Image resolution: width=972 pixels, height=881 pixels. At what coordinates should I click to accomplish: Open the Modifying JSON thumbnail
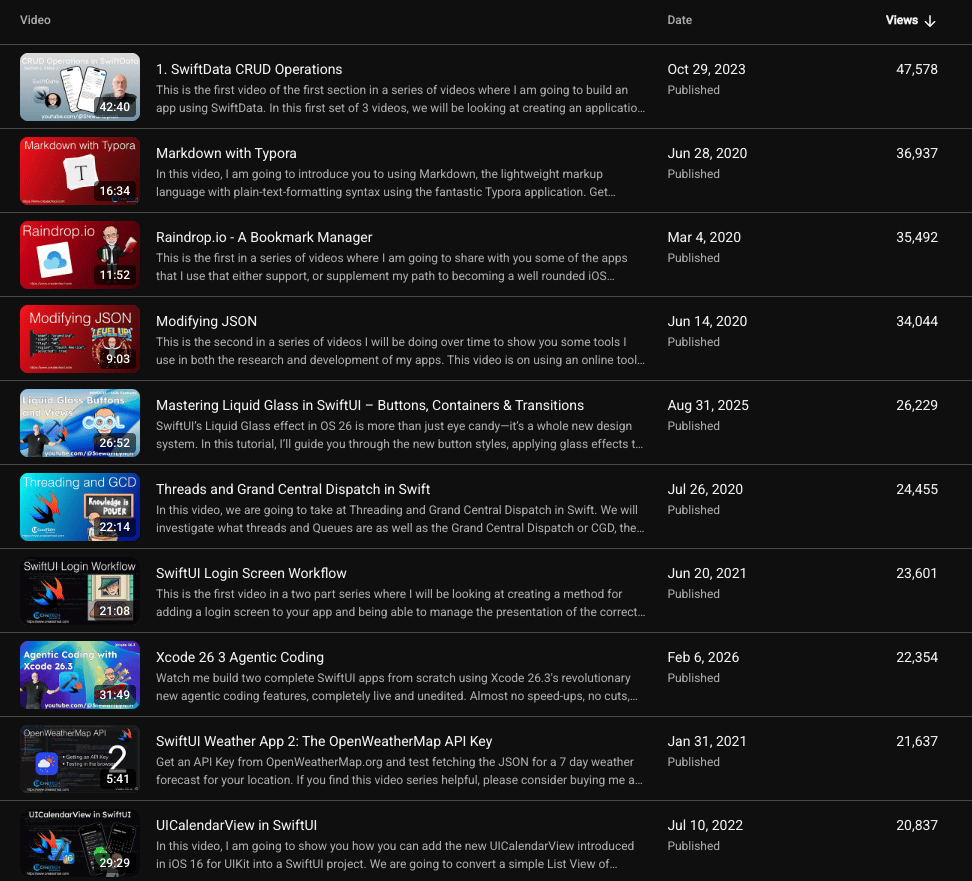(x=80, y=339)
